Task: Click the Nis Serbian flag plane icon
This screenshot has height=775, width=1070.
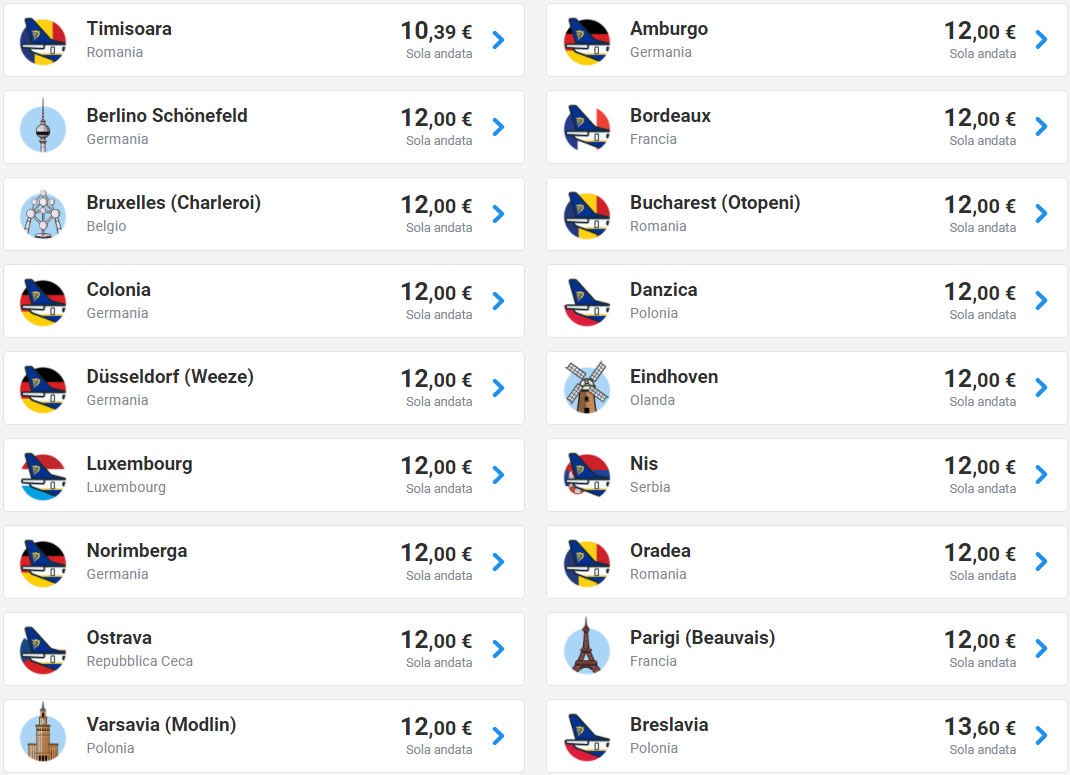Action: coord(587,476)
